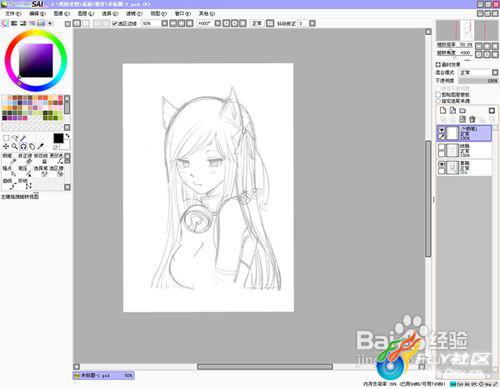Image resolution: width=500 pixels, height=388 pixels.
Task: Open the rotation angle dropdown in toolbar
Action: (218, 23)
